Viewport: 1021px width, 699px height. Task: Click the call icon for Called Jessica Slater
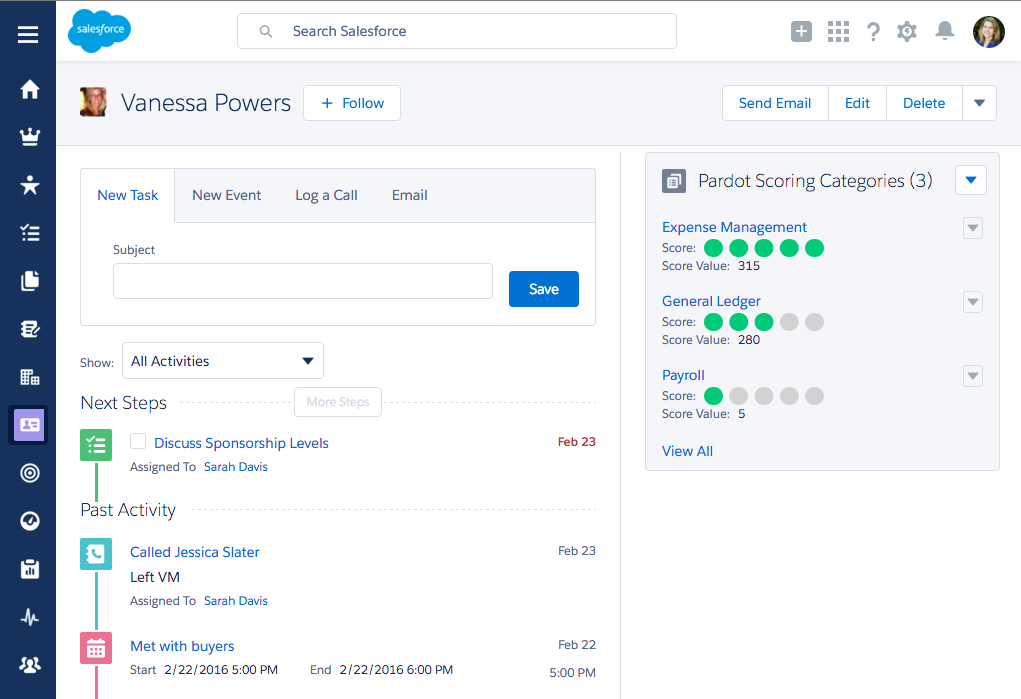96,554
